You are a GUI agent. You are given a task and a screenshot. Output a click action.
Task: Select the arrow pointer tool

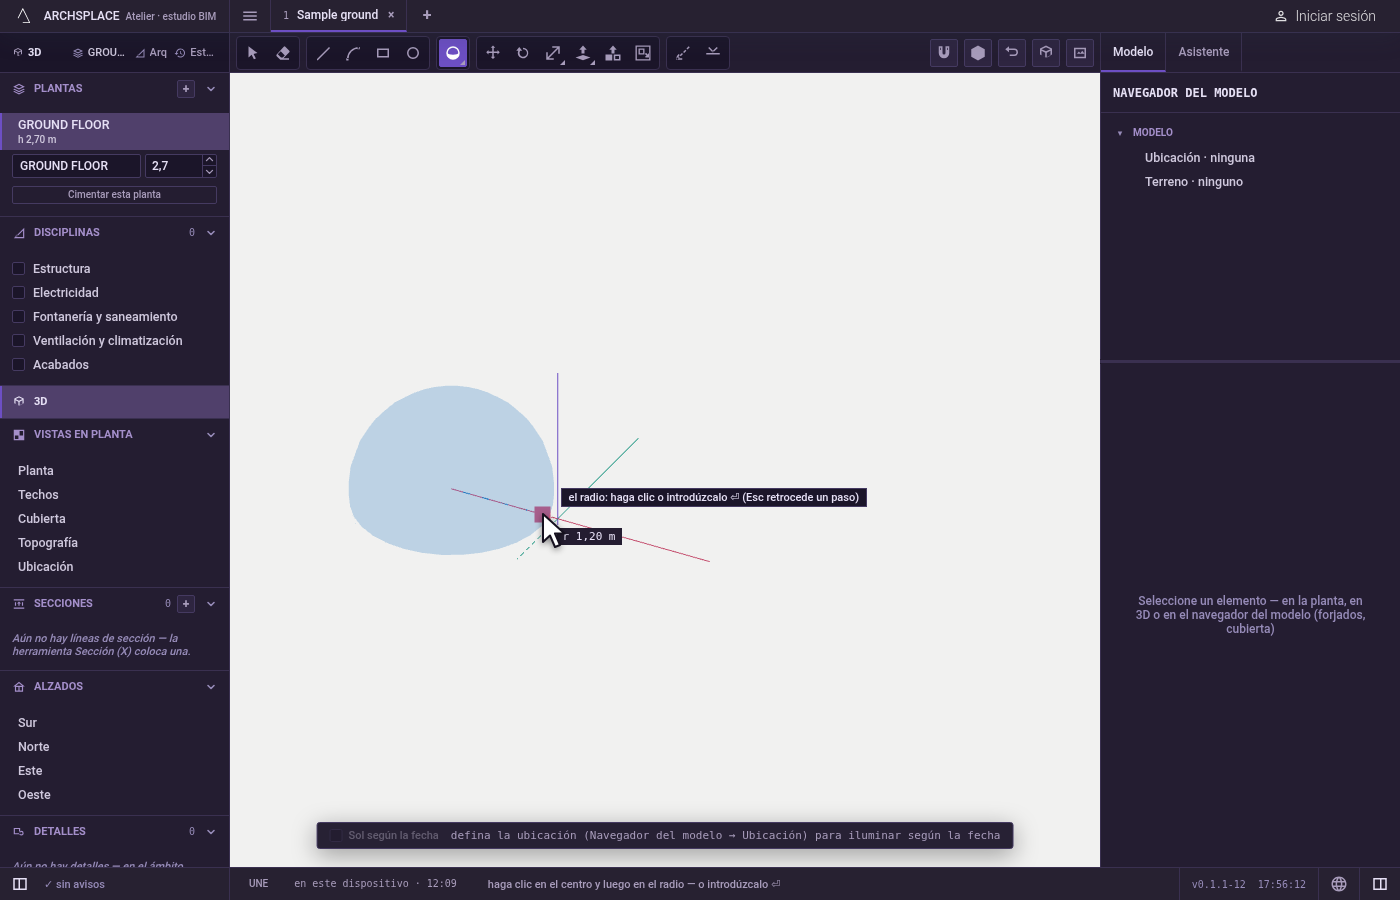[x=253, y=53]
